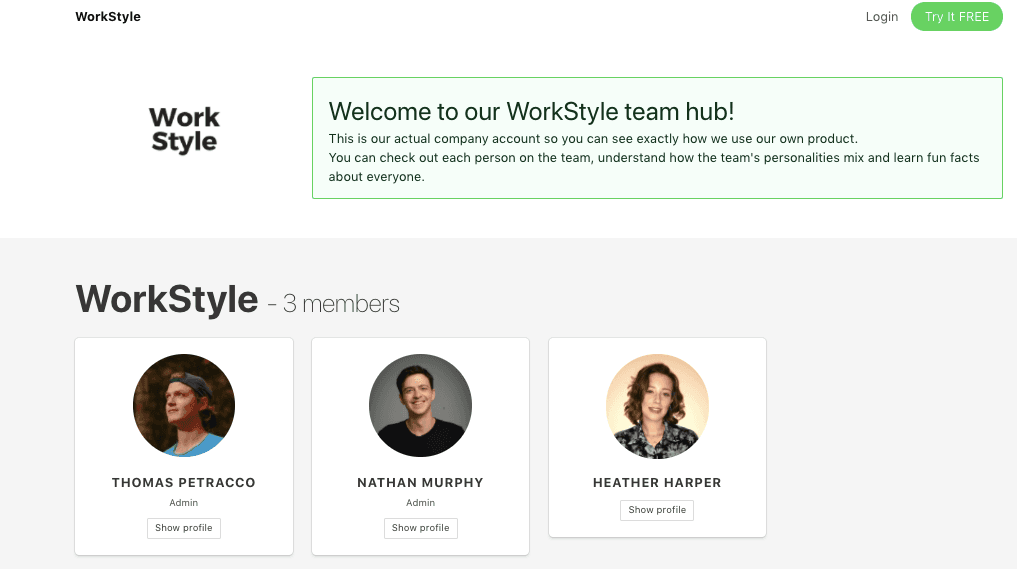Click Nathan Murphy's avatar photo
The height and width of the screenshot is (569, 1017).
point(420,406)
